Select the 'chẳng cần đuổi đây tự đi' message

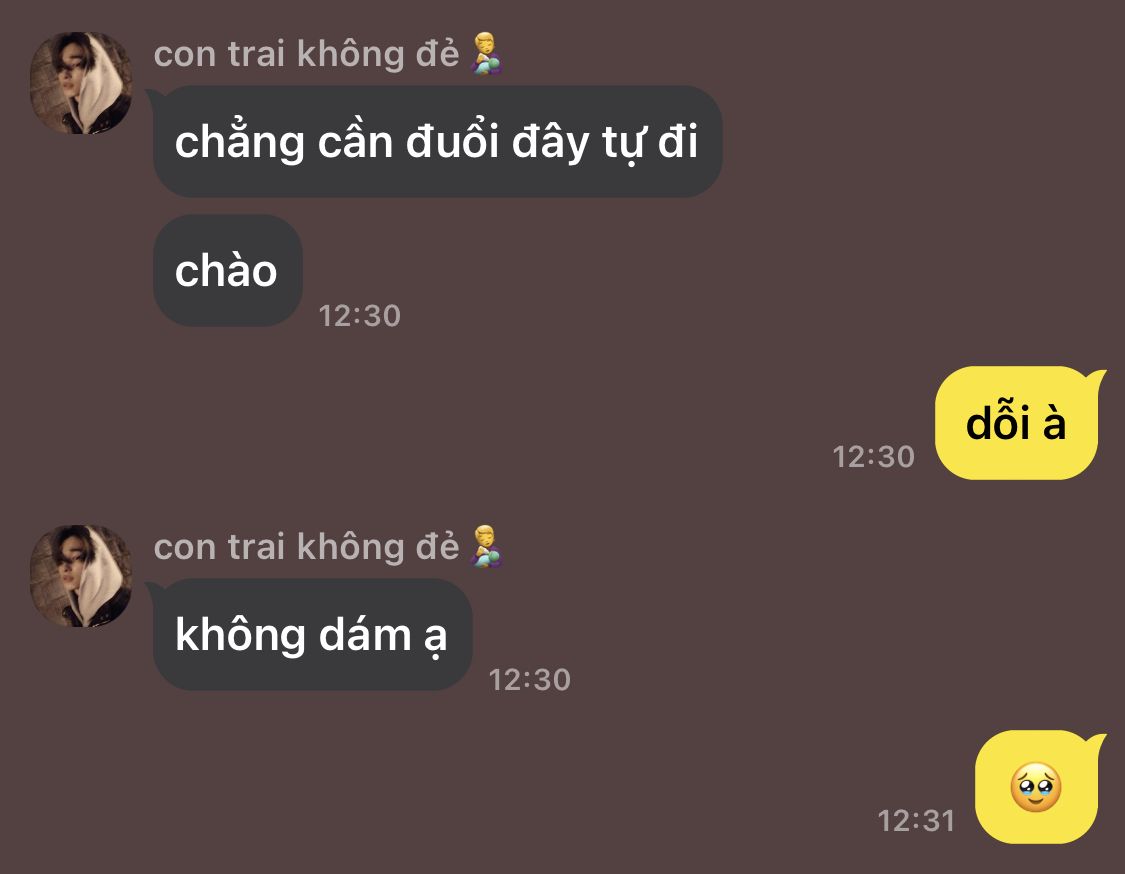click(437, 141)
